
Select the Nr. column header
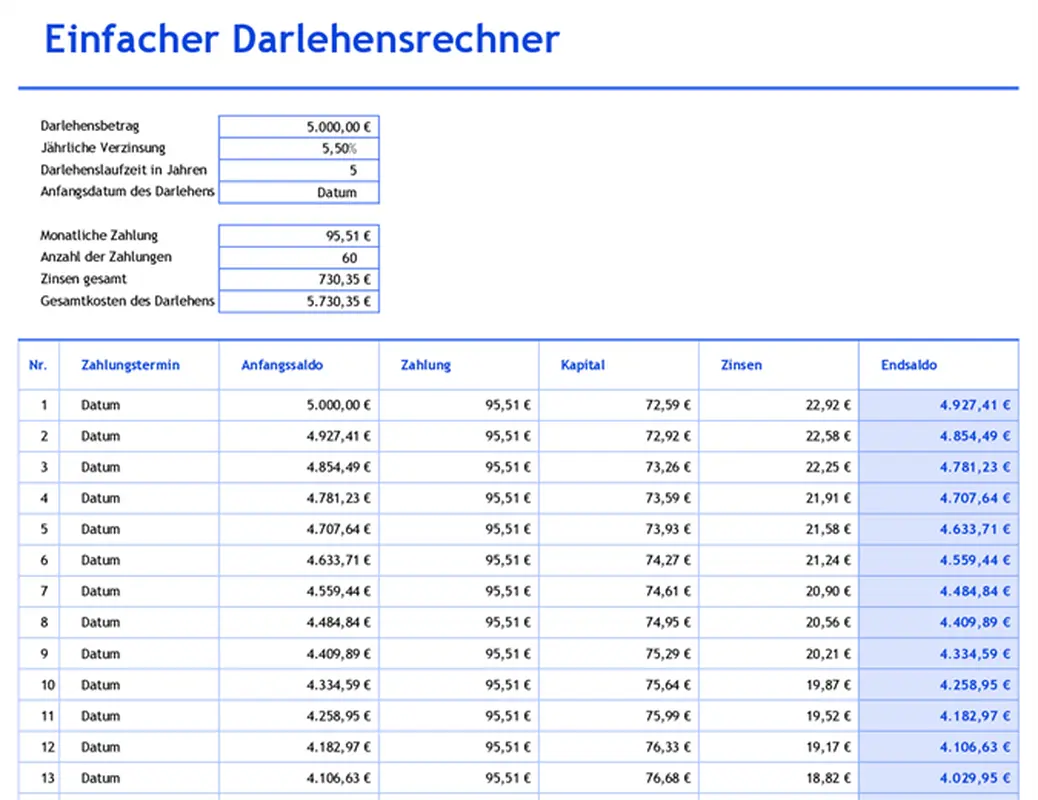point(39,365)
